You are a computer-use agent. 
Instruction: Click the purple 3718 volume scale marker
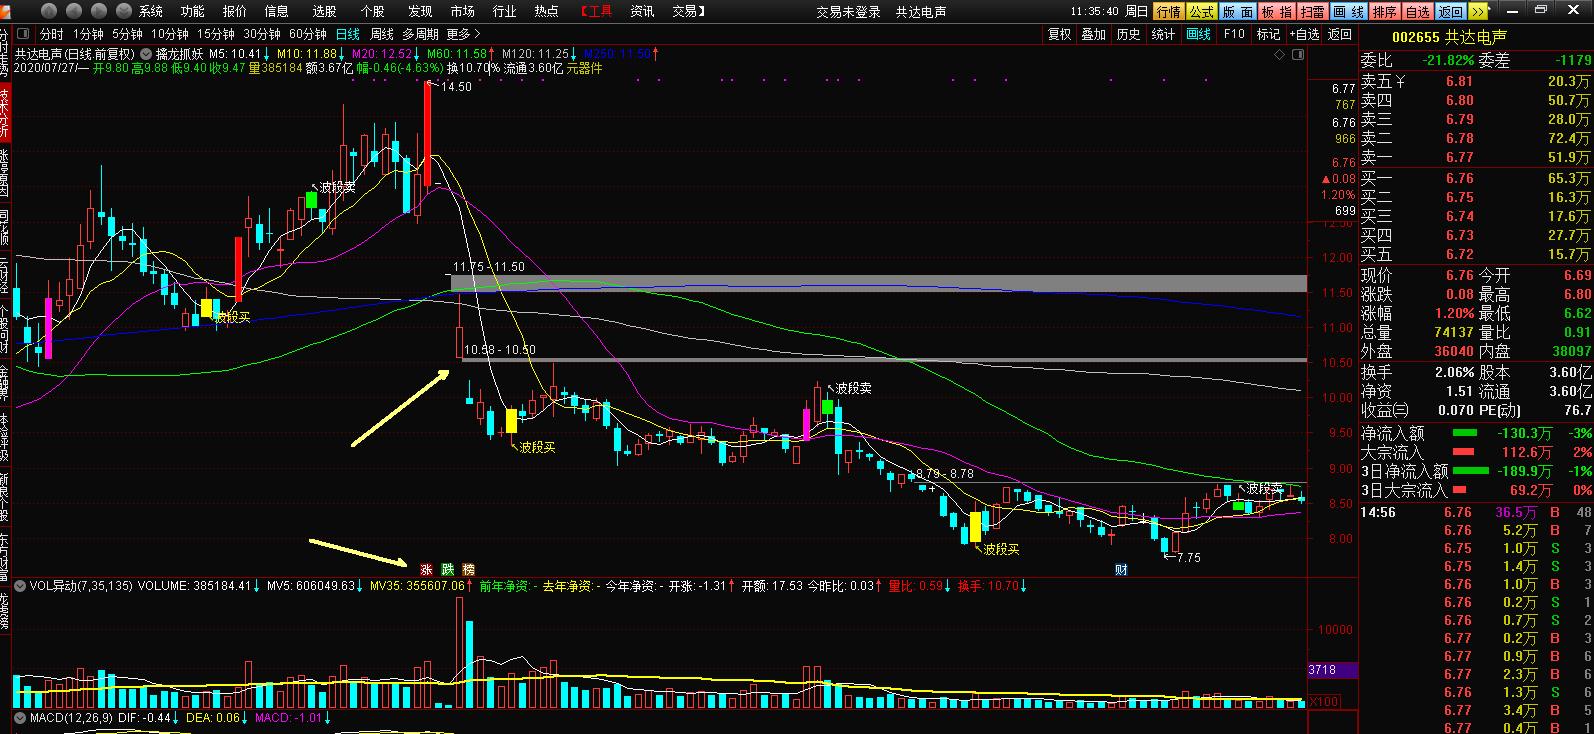coord(1332,670)
